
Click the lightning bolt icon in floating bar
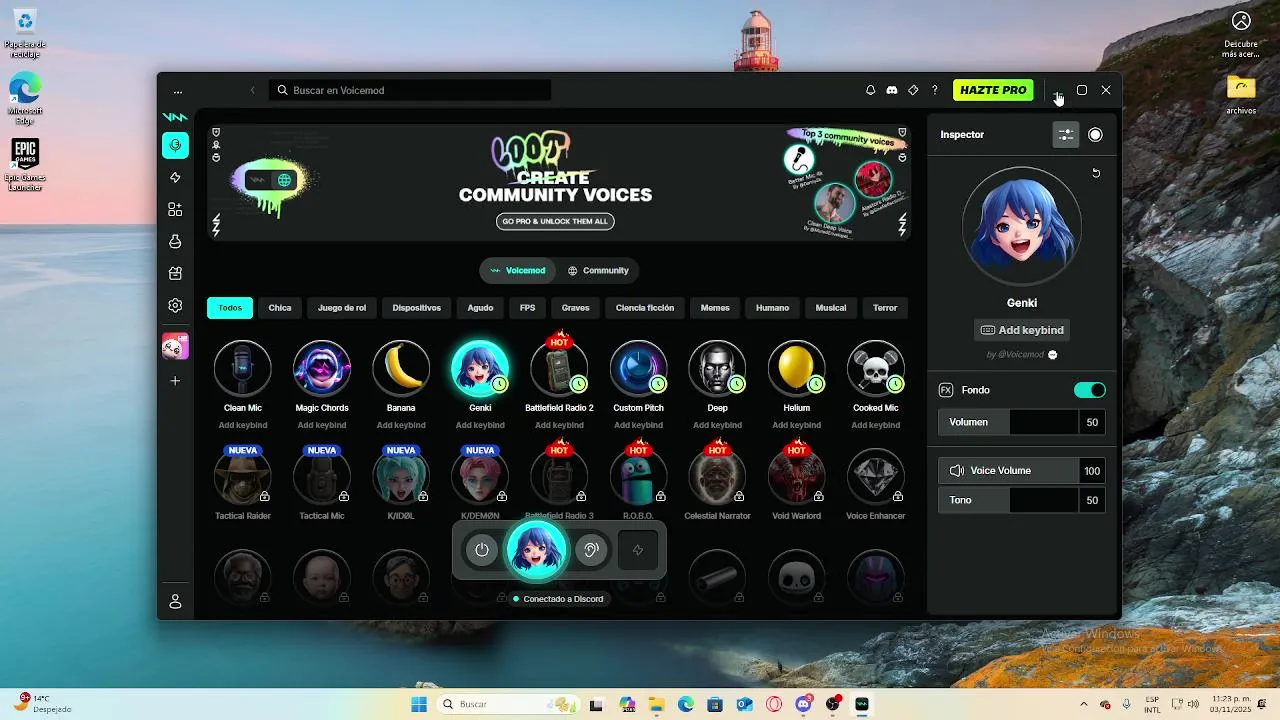[638, 550]
